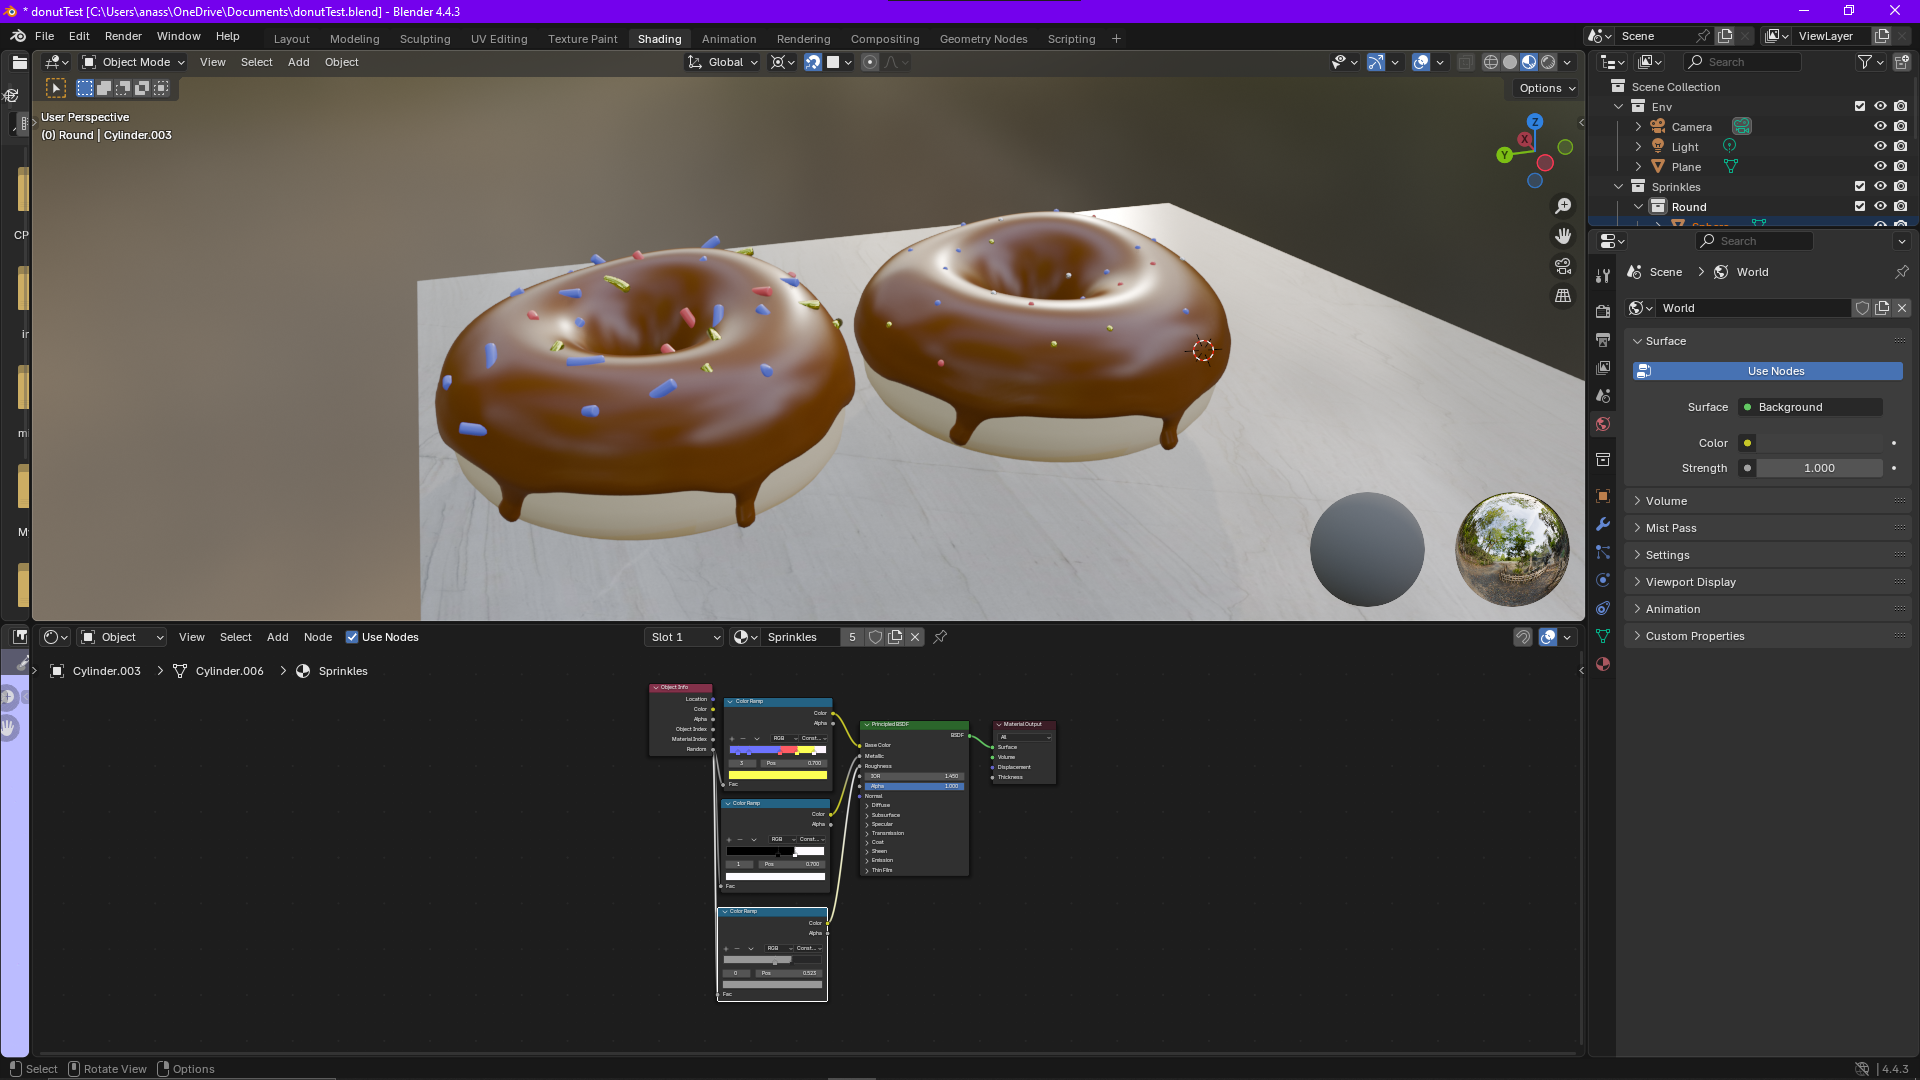Open the Object properties tab
Image resolution: width=1920 pixels, height=1080 pixels.
tap(1603, 496)
